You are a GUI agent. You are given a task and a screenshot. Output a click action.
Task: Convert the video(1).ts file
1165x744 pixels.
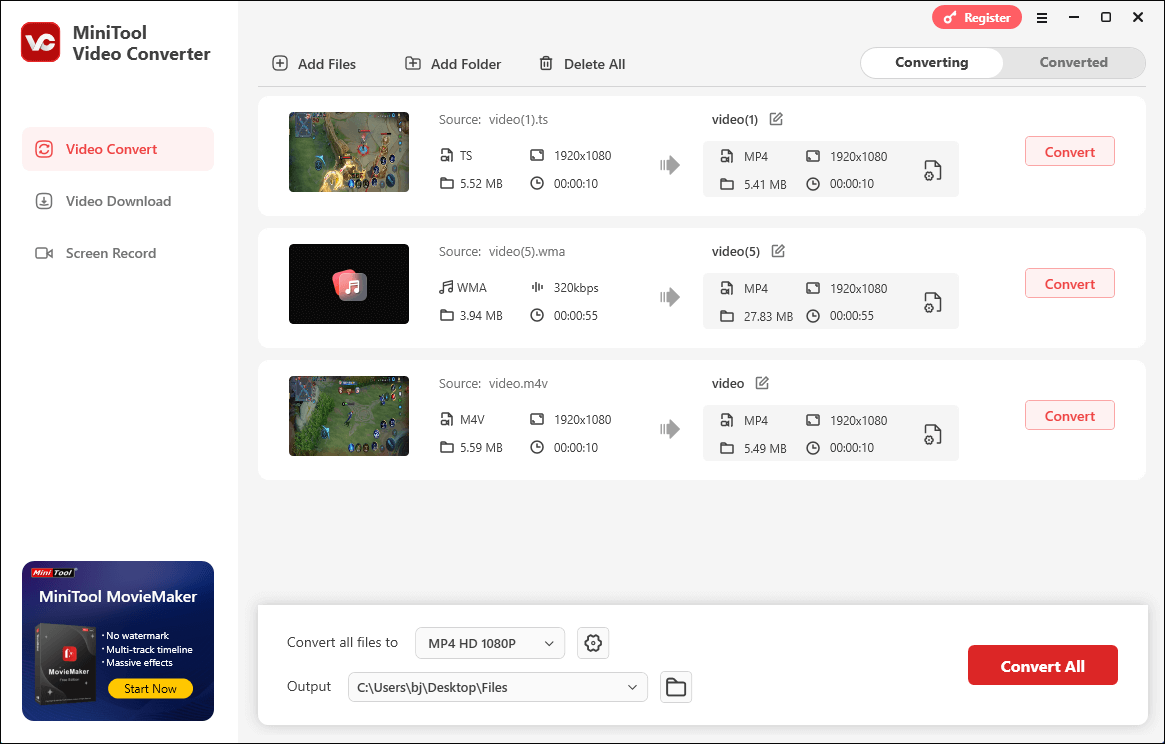[x=1070, y=152]
